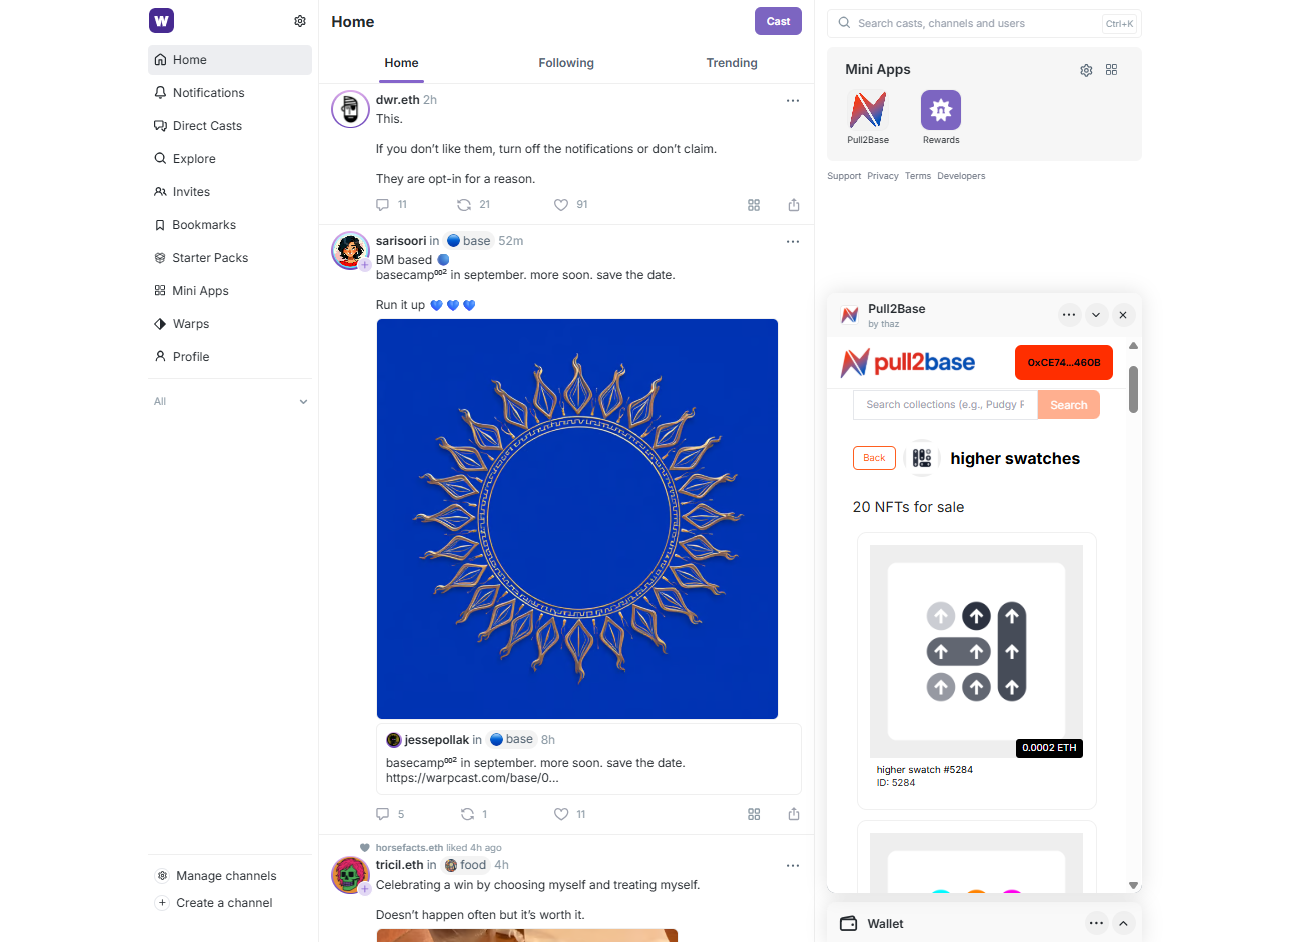Open the Rewards mini app icon
1299x942 pixels.
click(940, 110)
